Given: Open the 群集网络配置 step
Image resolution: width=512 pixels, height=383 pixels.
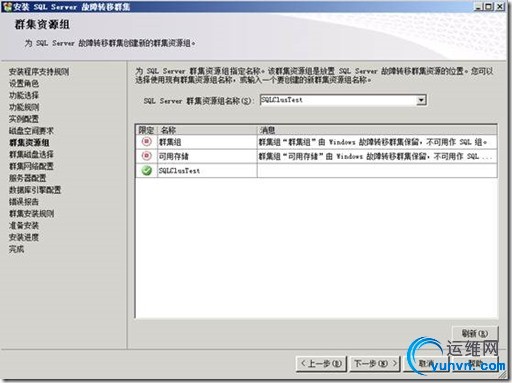Looking at the screenshot, I should coord(31,166).
